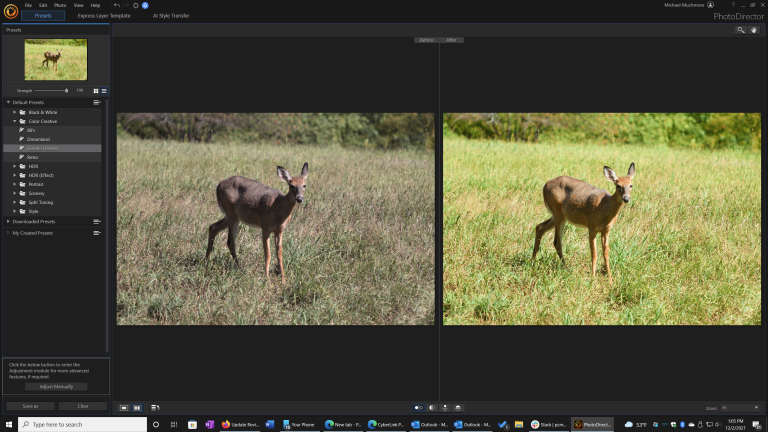Image resolution: width=768 pixels, height=432 pixels.
Task: Expand the Black & White preset folder
Action: pos(15,112)
